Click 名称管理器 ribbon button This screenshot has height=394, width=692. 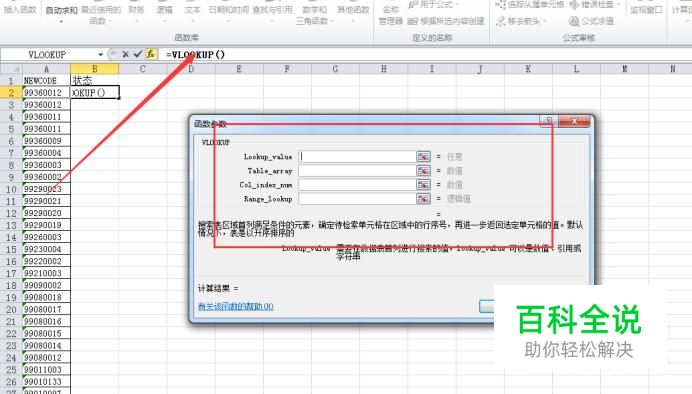(391, 15)
